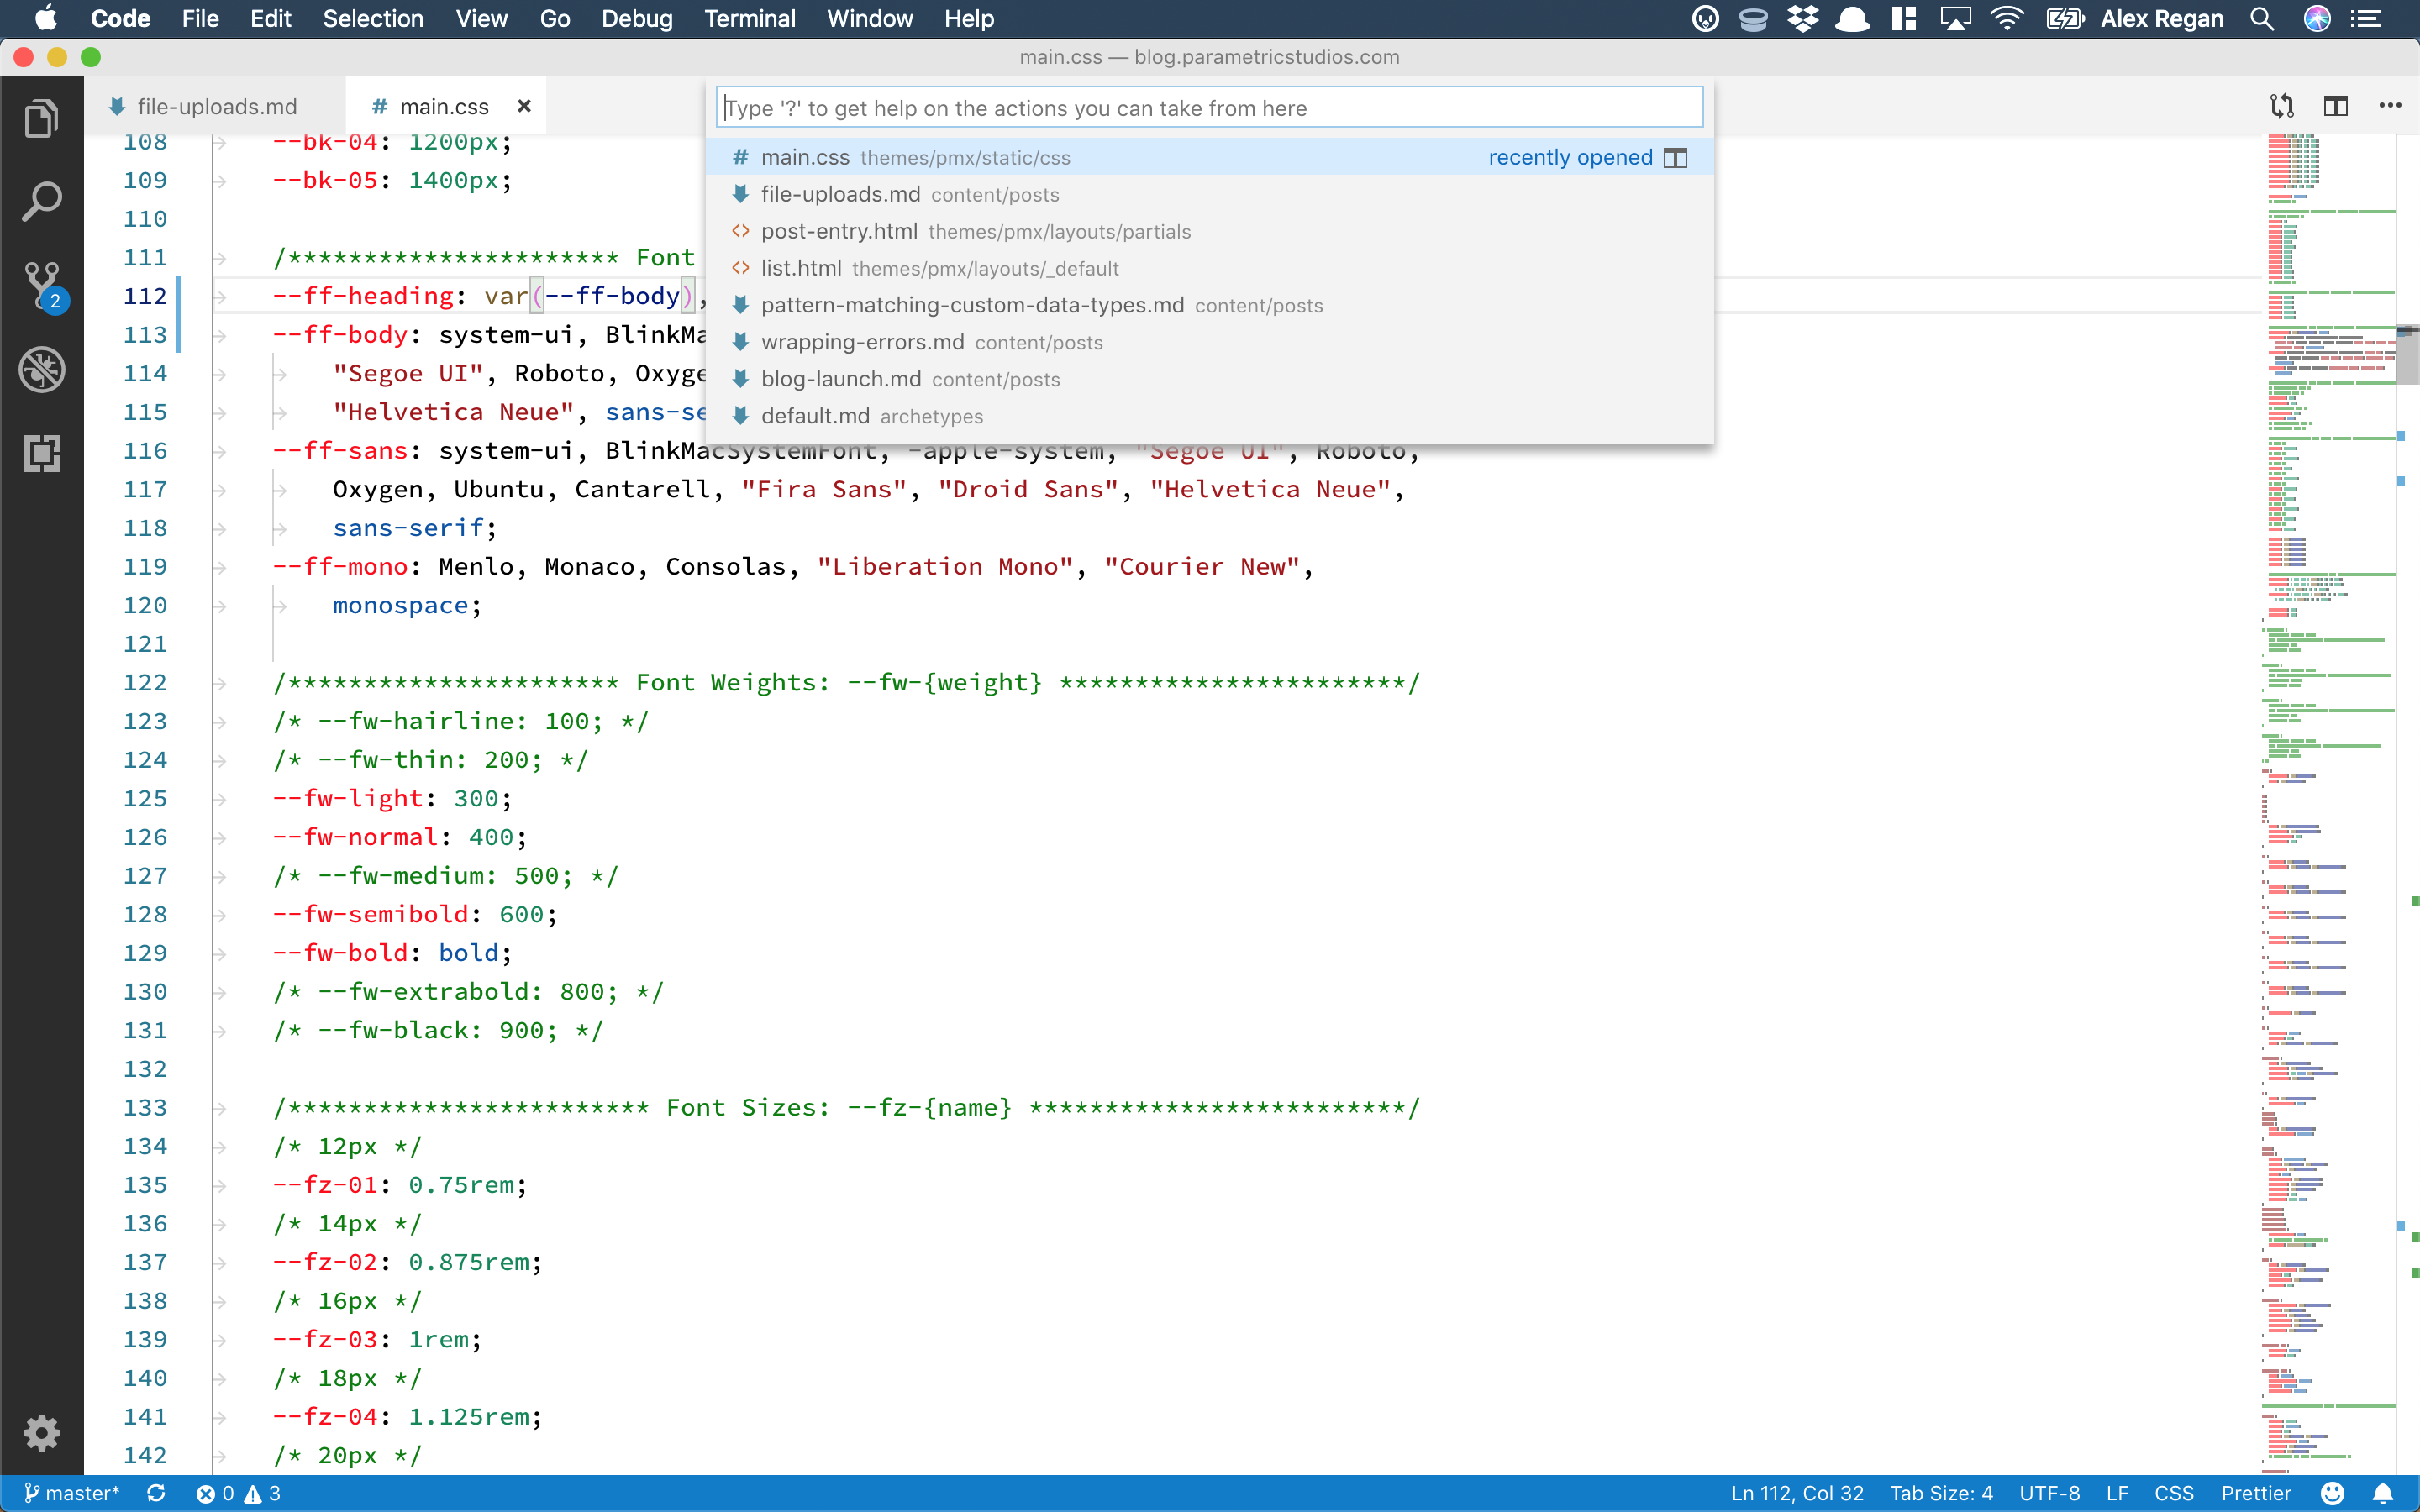Image resolution: width=2420 pixels, height=1512 pixels.
Task: Click Prettier in the status bar
Action: coord(2256,1493)
